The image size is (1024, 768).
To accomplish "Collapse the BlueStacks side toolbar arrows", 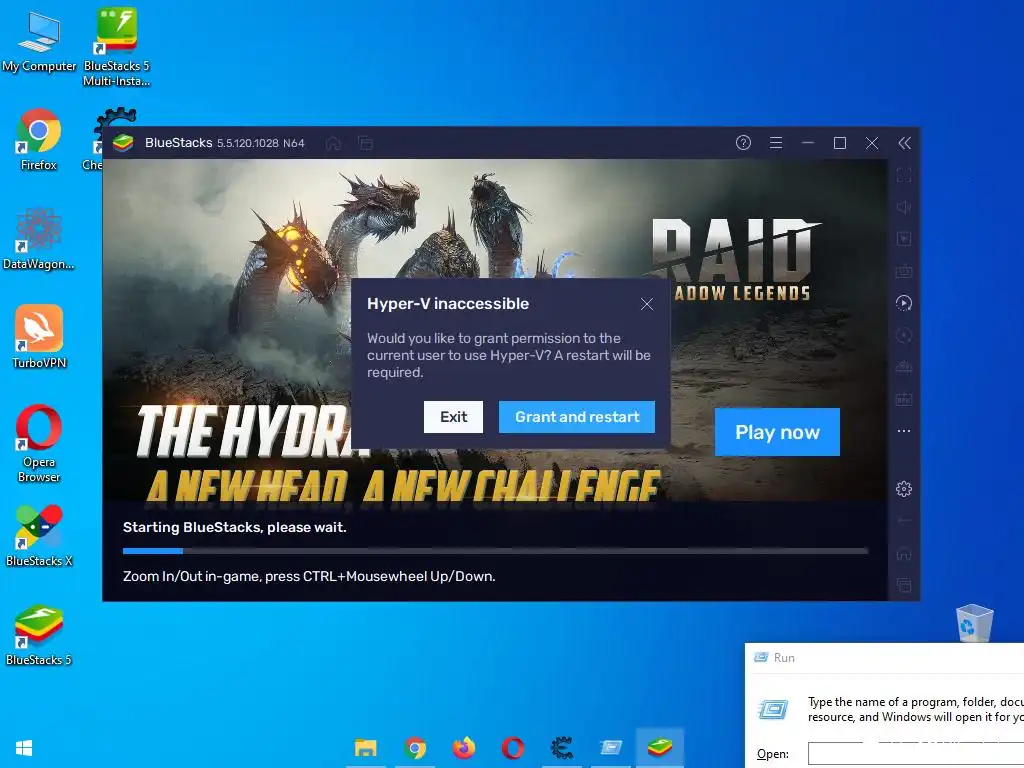I will point(904,143).
